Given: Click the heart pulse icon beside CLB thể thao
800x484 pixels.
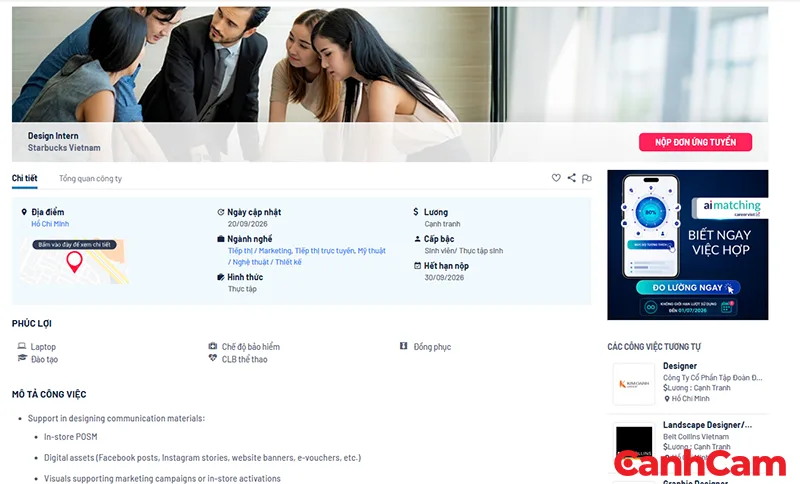Looking at the screenshot, I should [x=213, y=359].
